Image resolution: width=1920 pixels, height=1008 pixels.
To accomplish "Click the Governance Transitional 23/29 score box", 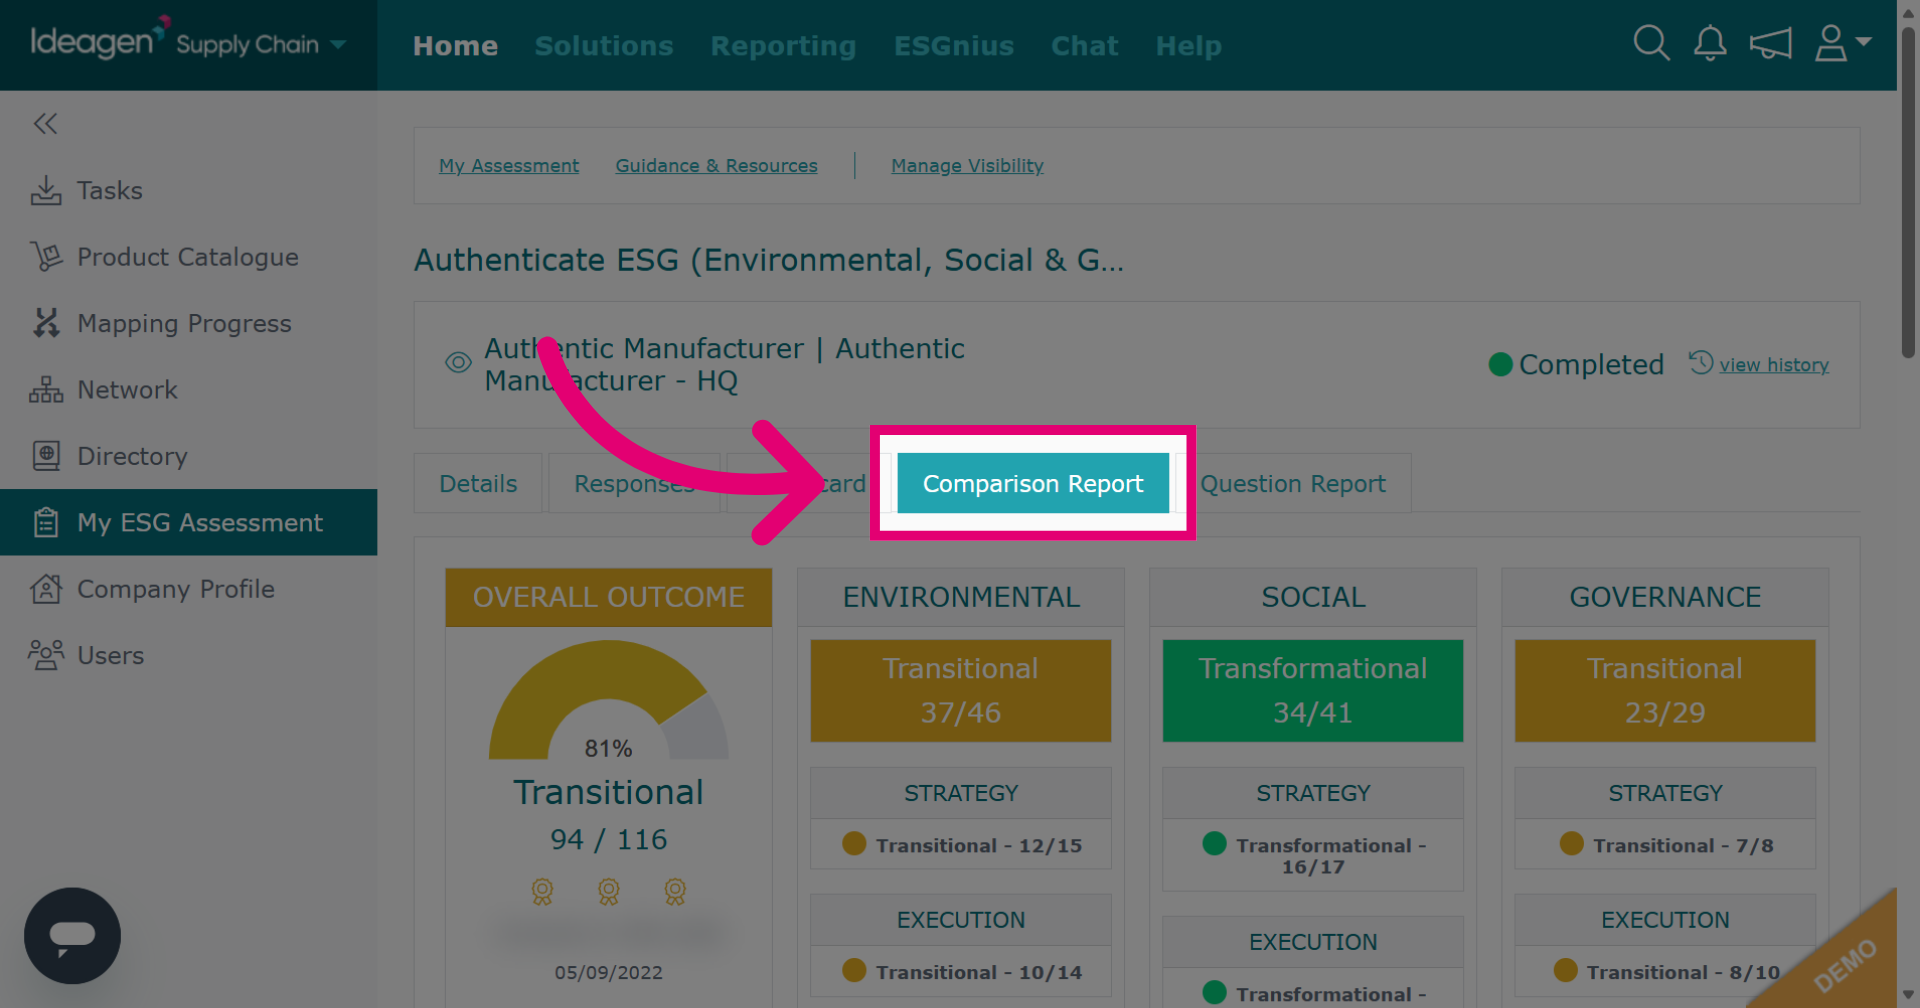I will click(1664, 690).
